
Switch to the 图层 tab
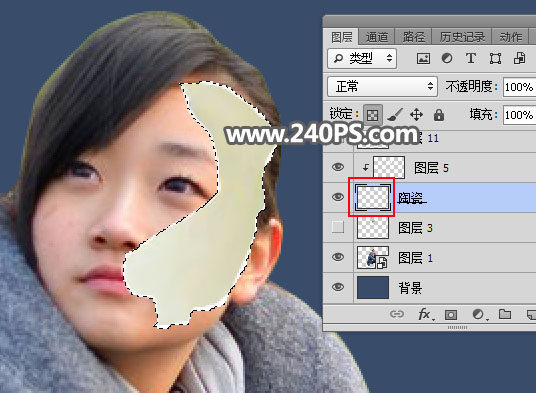point(341,37)
